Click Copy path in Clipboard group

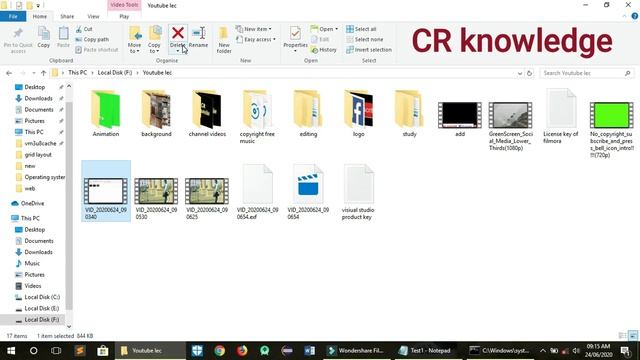pos(92,40)
